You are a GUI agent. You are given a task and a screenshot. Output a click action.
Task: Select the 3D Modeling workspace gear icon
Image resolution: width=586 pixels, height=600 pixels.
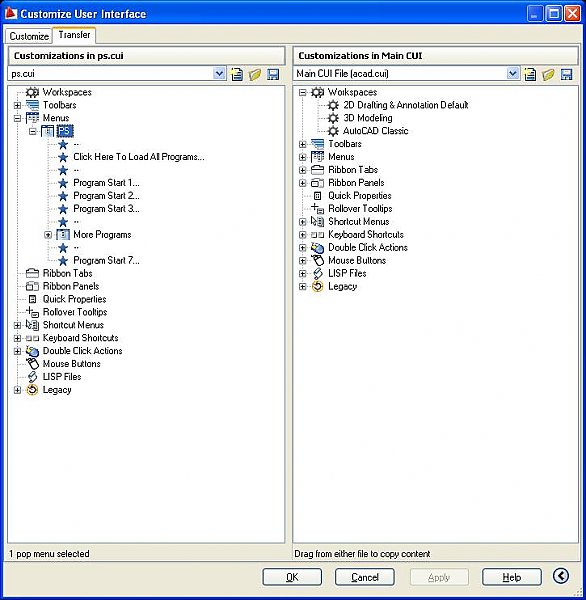pyautogui.click(x=333, y=118)
